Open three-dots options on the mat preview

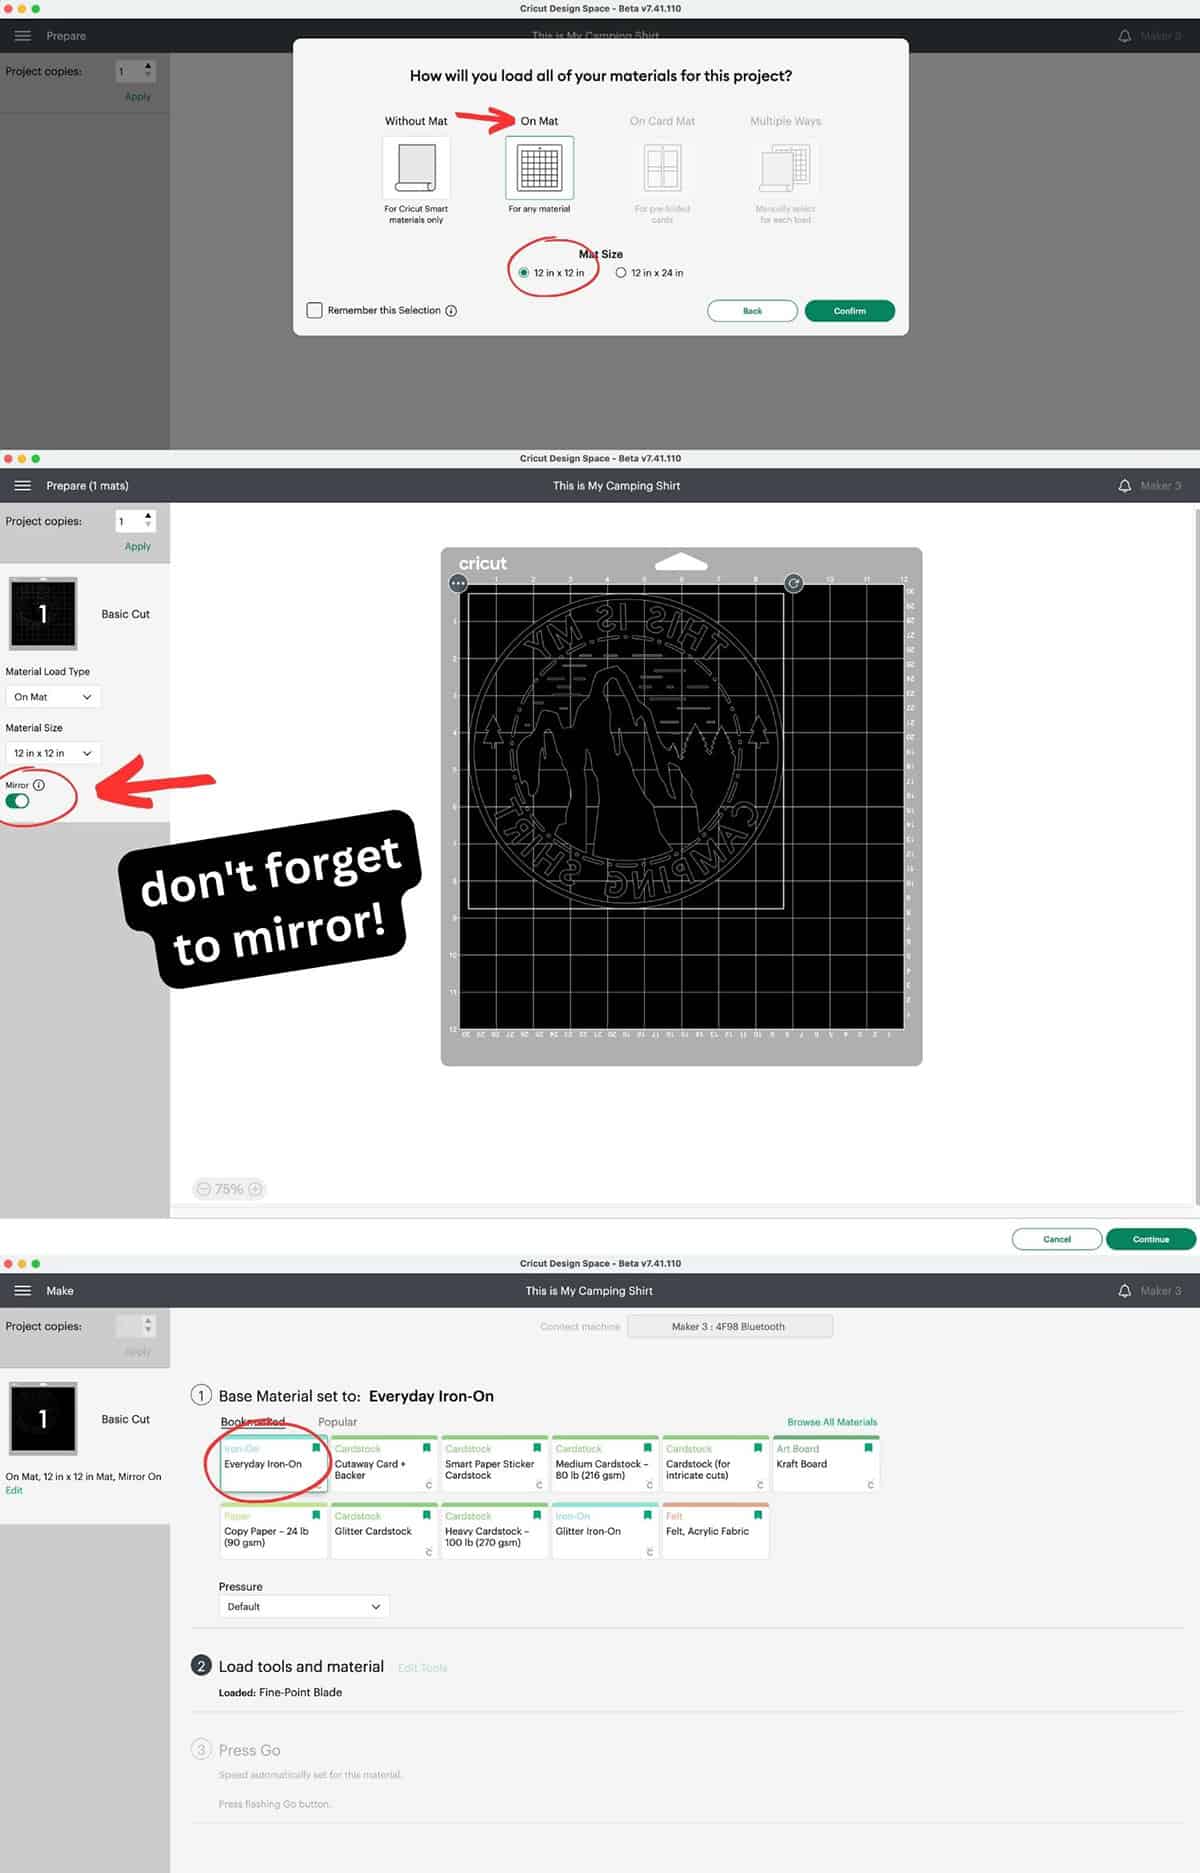pos(458,583)
